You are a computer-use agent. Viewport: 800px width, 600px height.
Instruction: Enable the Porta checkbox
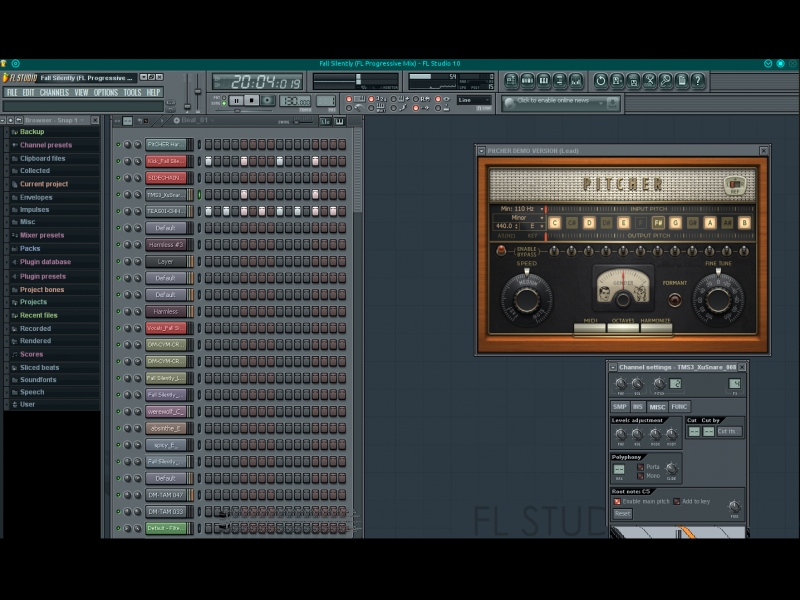640,467
